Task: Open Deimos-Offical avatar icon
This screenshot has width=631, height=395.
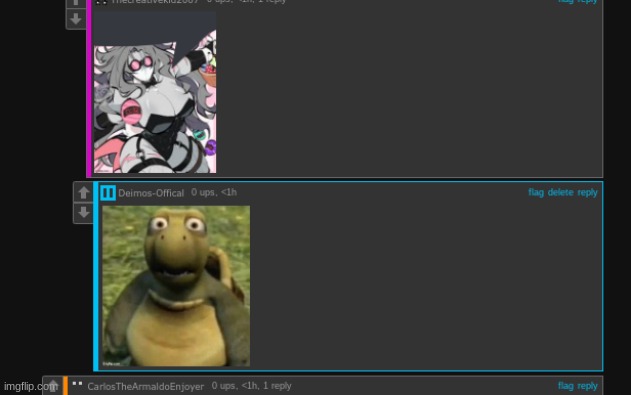Action: pyautogui.click(x=108, y=193)
